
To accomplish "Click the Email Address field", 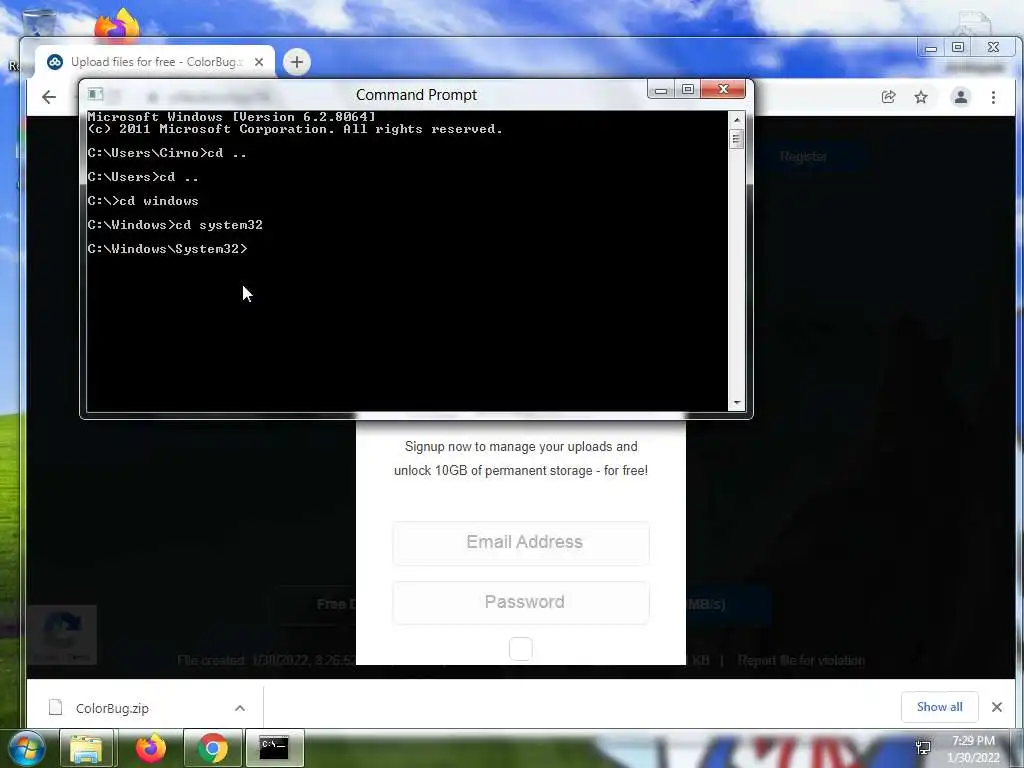I will pyautogui.click(x=521, y=542).
